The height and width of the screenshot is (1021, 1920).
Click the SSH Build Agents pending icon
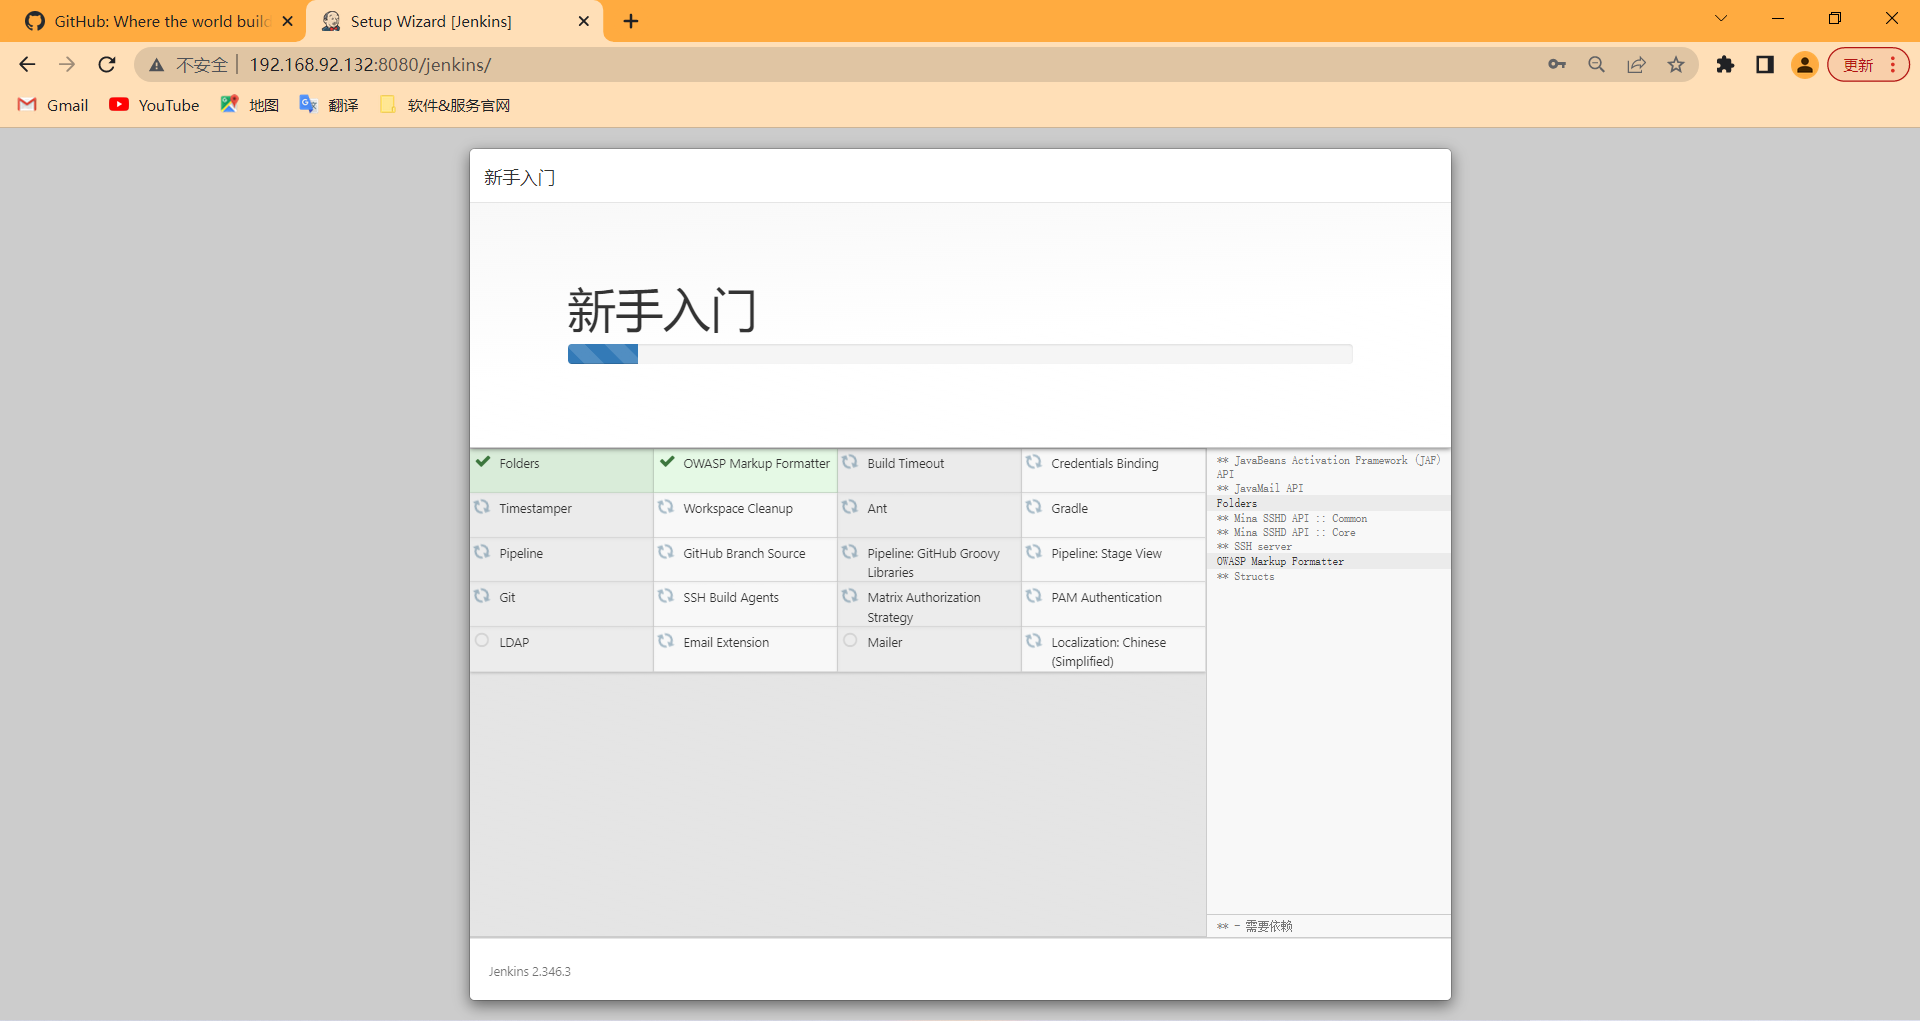click(x=666, y=596)
